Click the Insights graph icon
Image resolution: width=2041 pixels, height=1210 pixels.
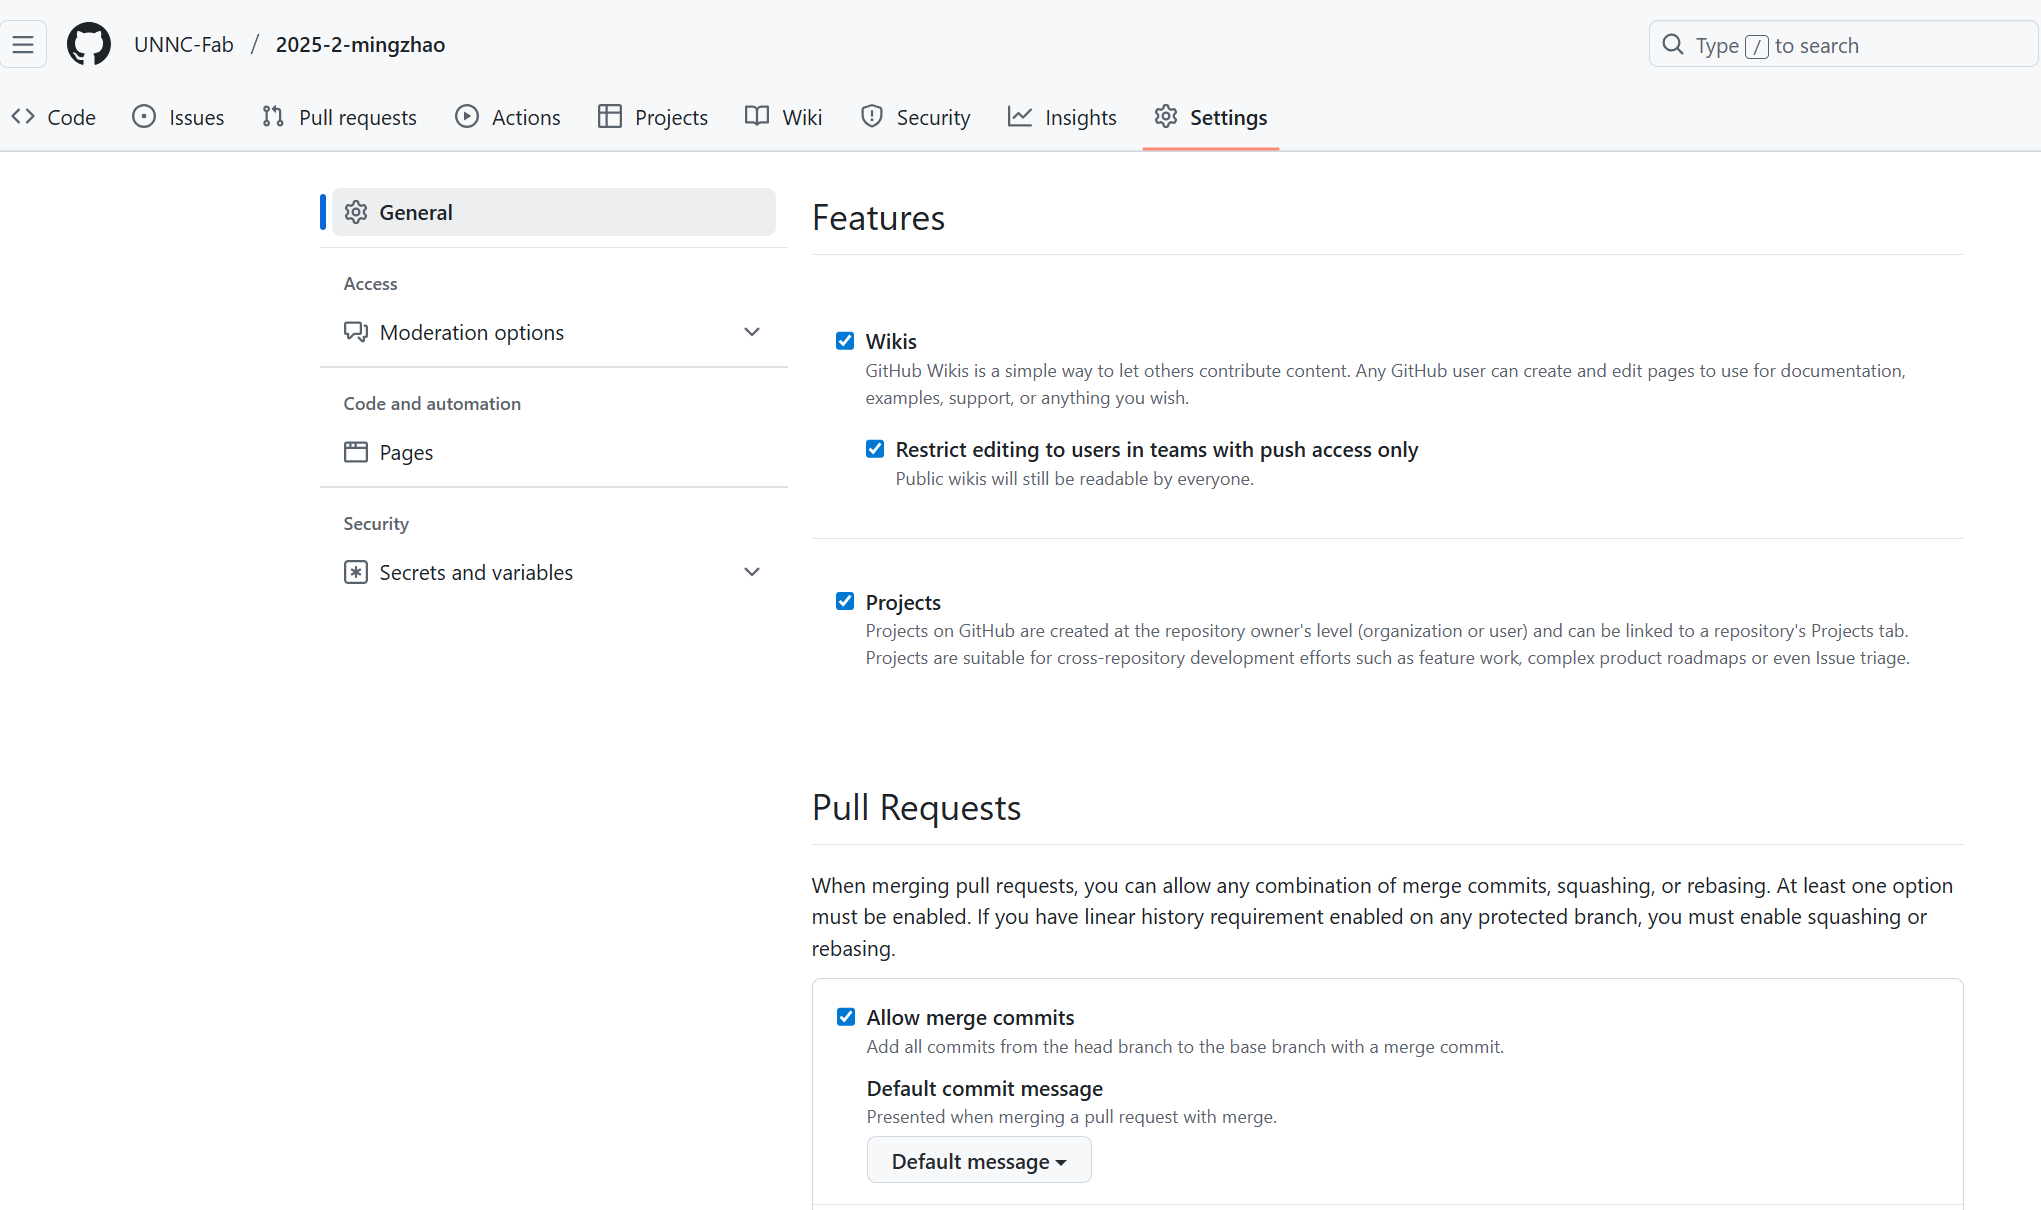[x=1019, y=117]
